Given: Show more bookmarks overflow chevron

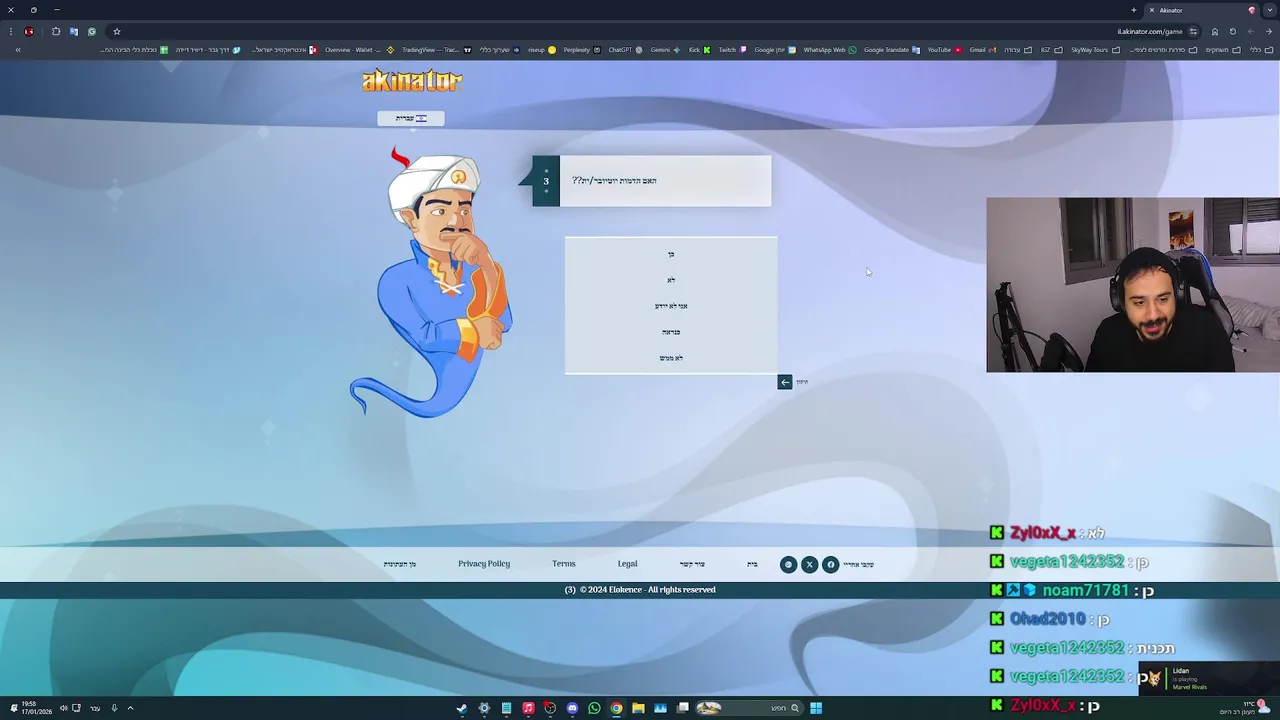Looking at the screenshot, I should [18, 49].
